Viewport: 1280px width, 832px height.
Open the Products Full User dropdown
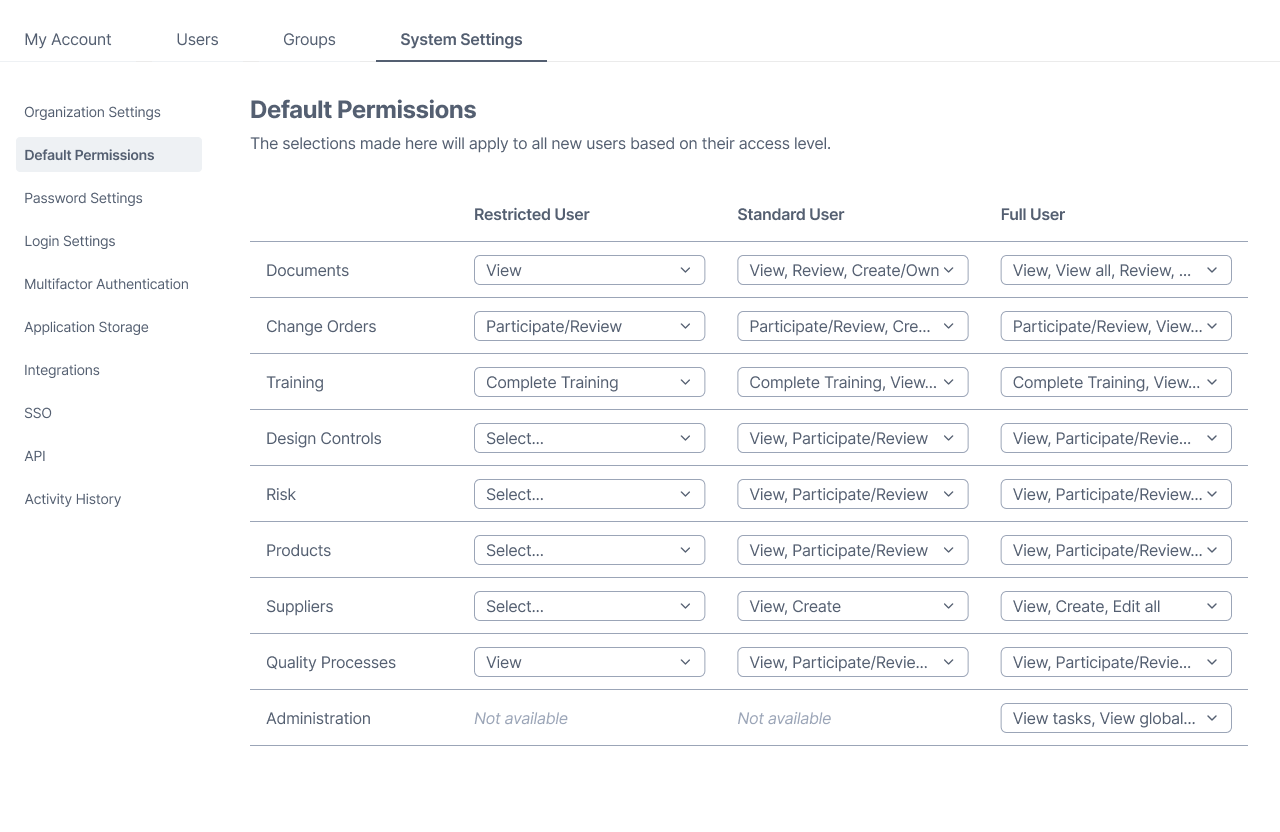click(1115, 550)
